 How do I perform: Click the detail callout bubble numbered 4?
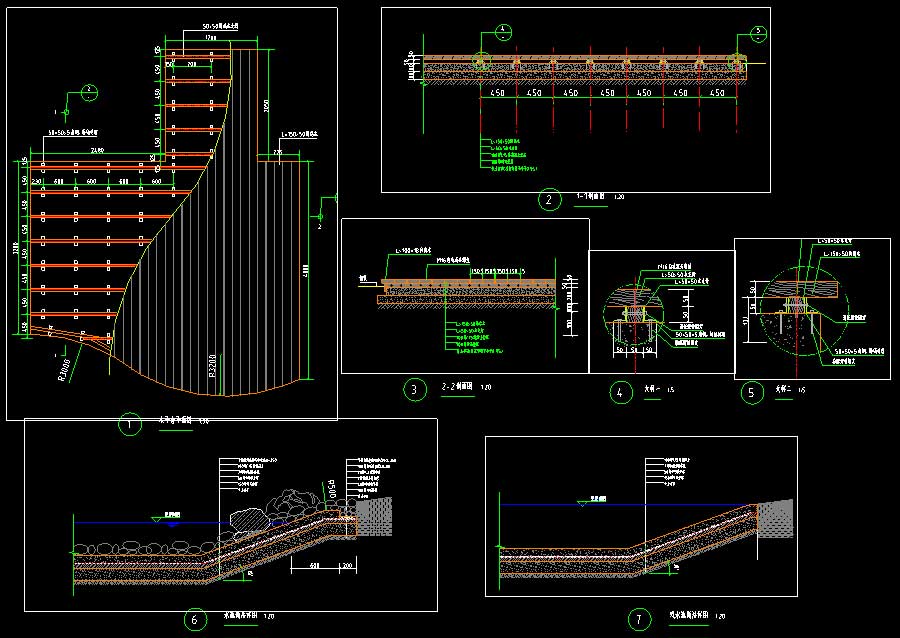click(x=503, y=32)
